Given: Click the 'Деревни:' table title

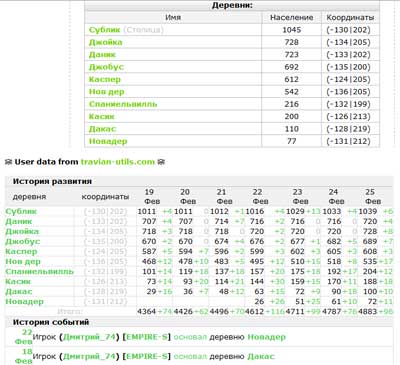Looking at the screenshot, I should pyautogui.click(x=232, y=5).
